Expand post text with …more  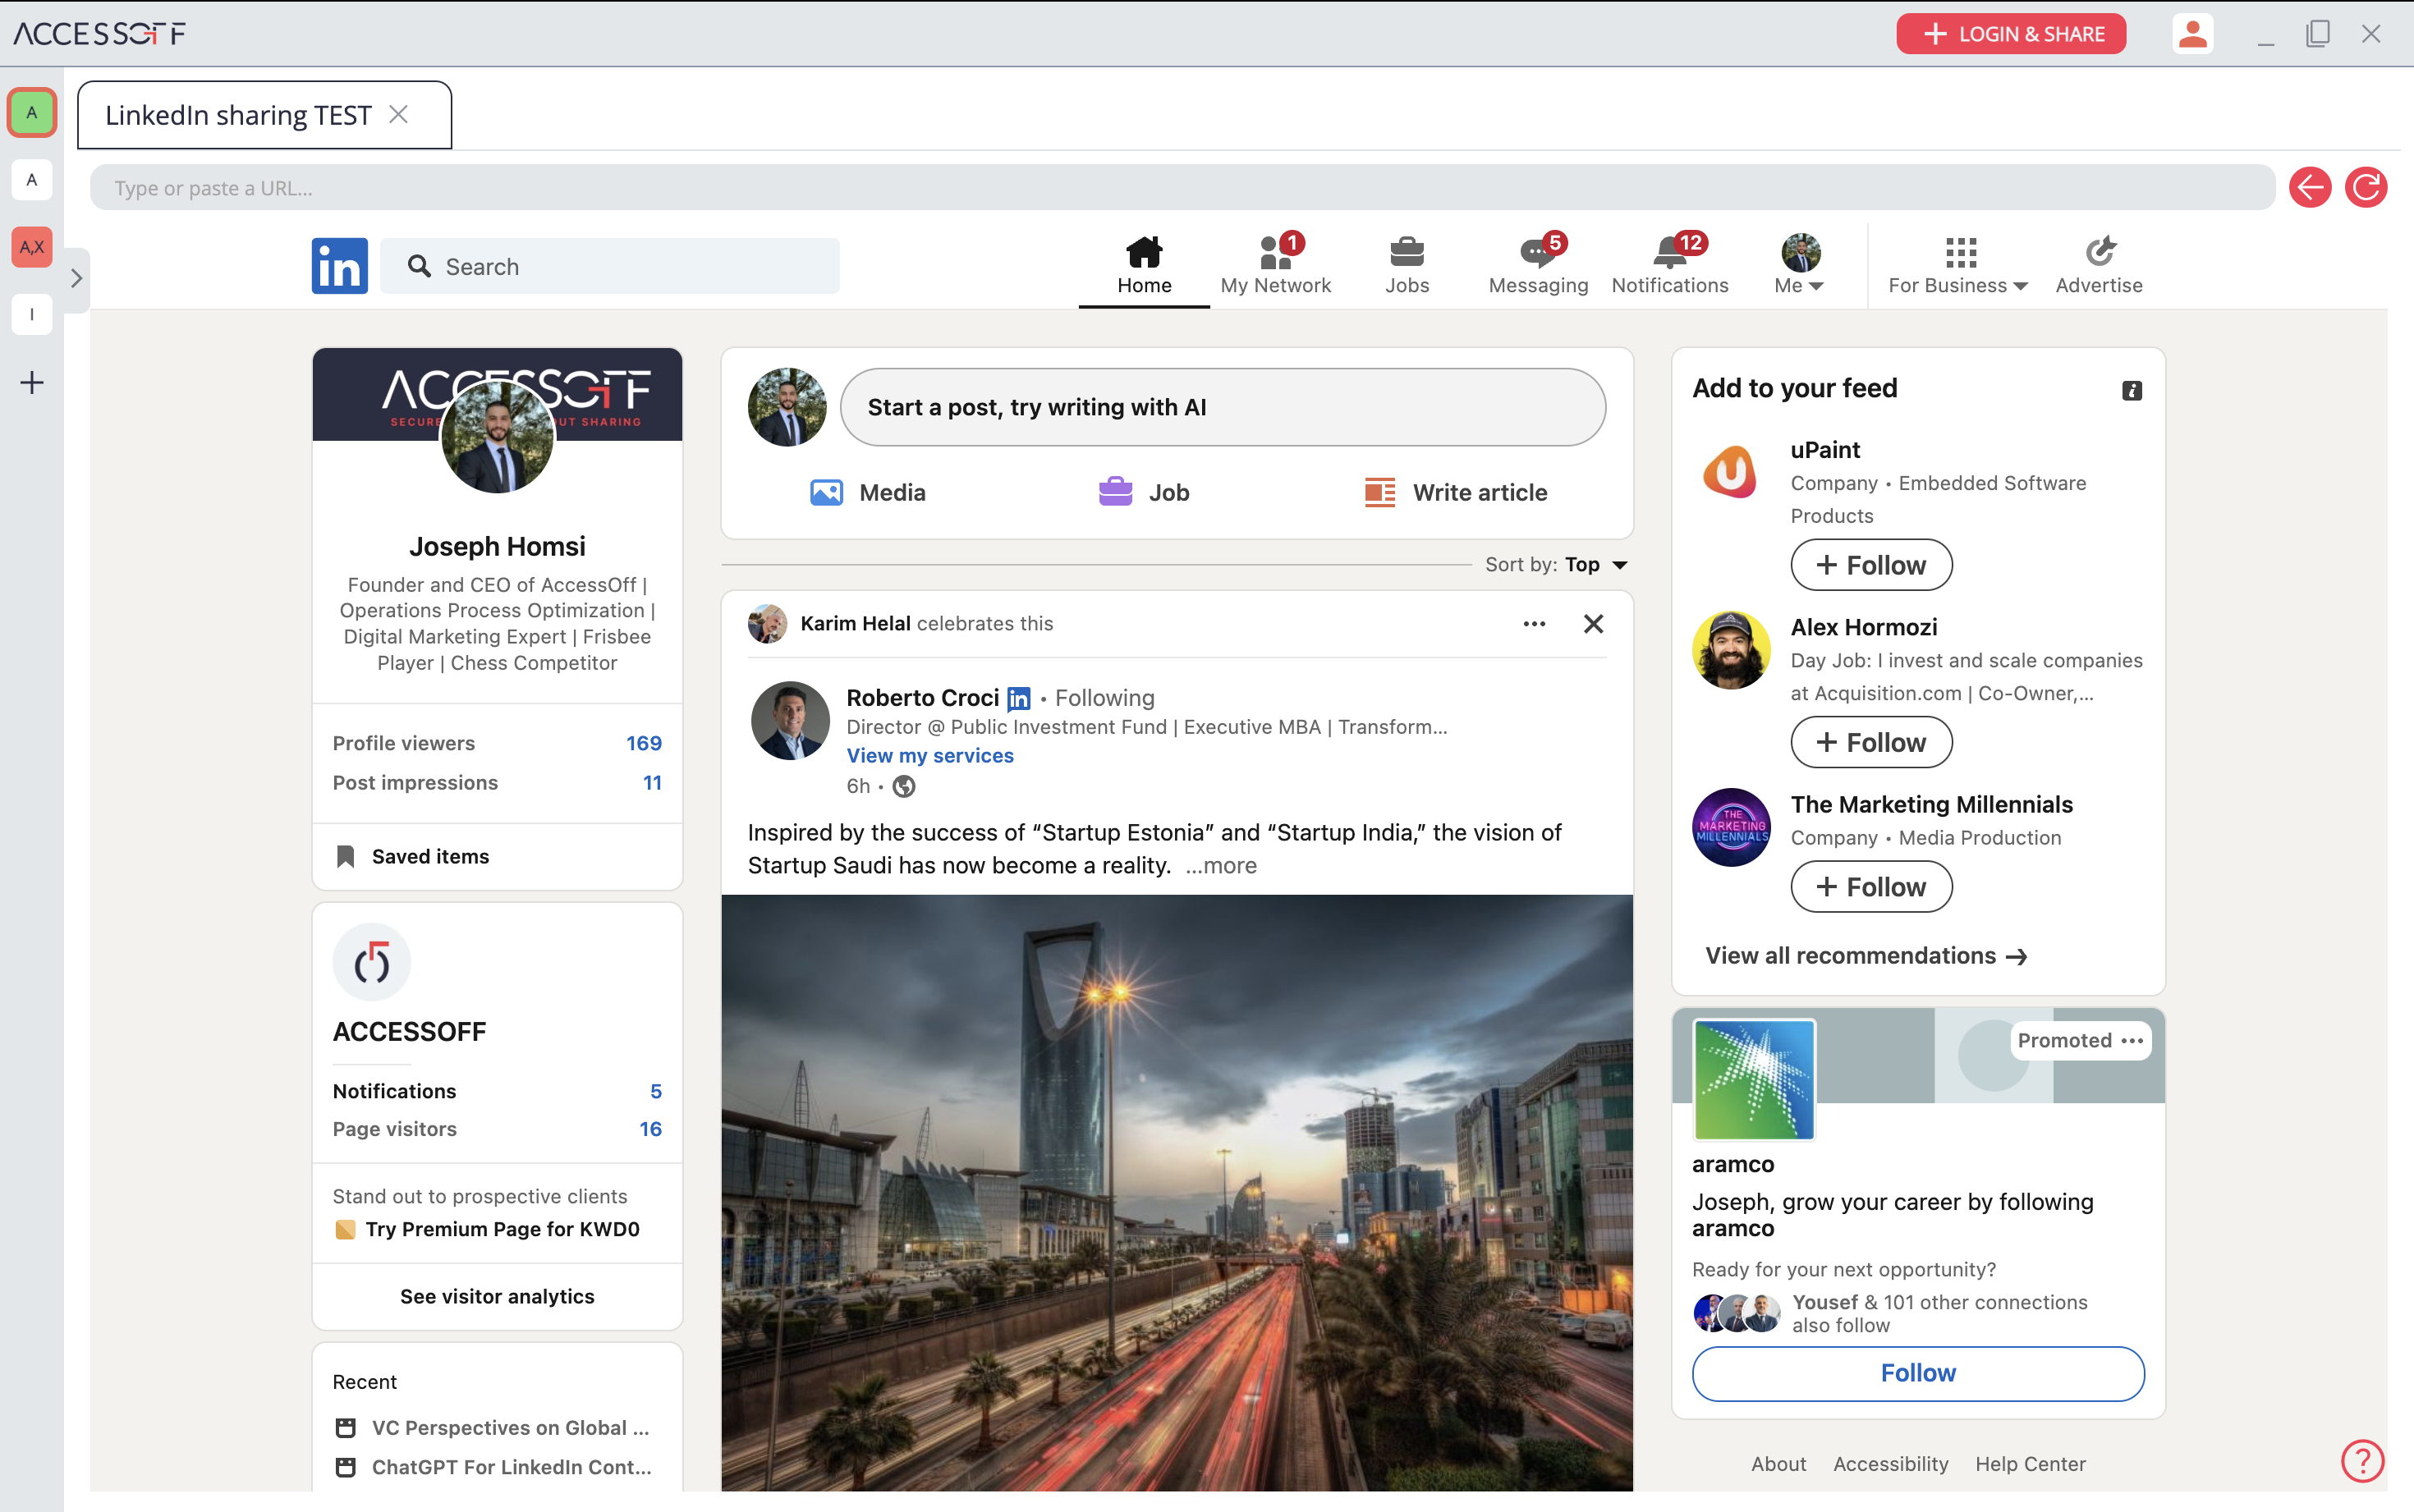tap(1220, 865)
